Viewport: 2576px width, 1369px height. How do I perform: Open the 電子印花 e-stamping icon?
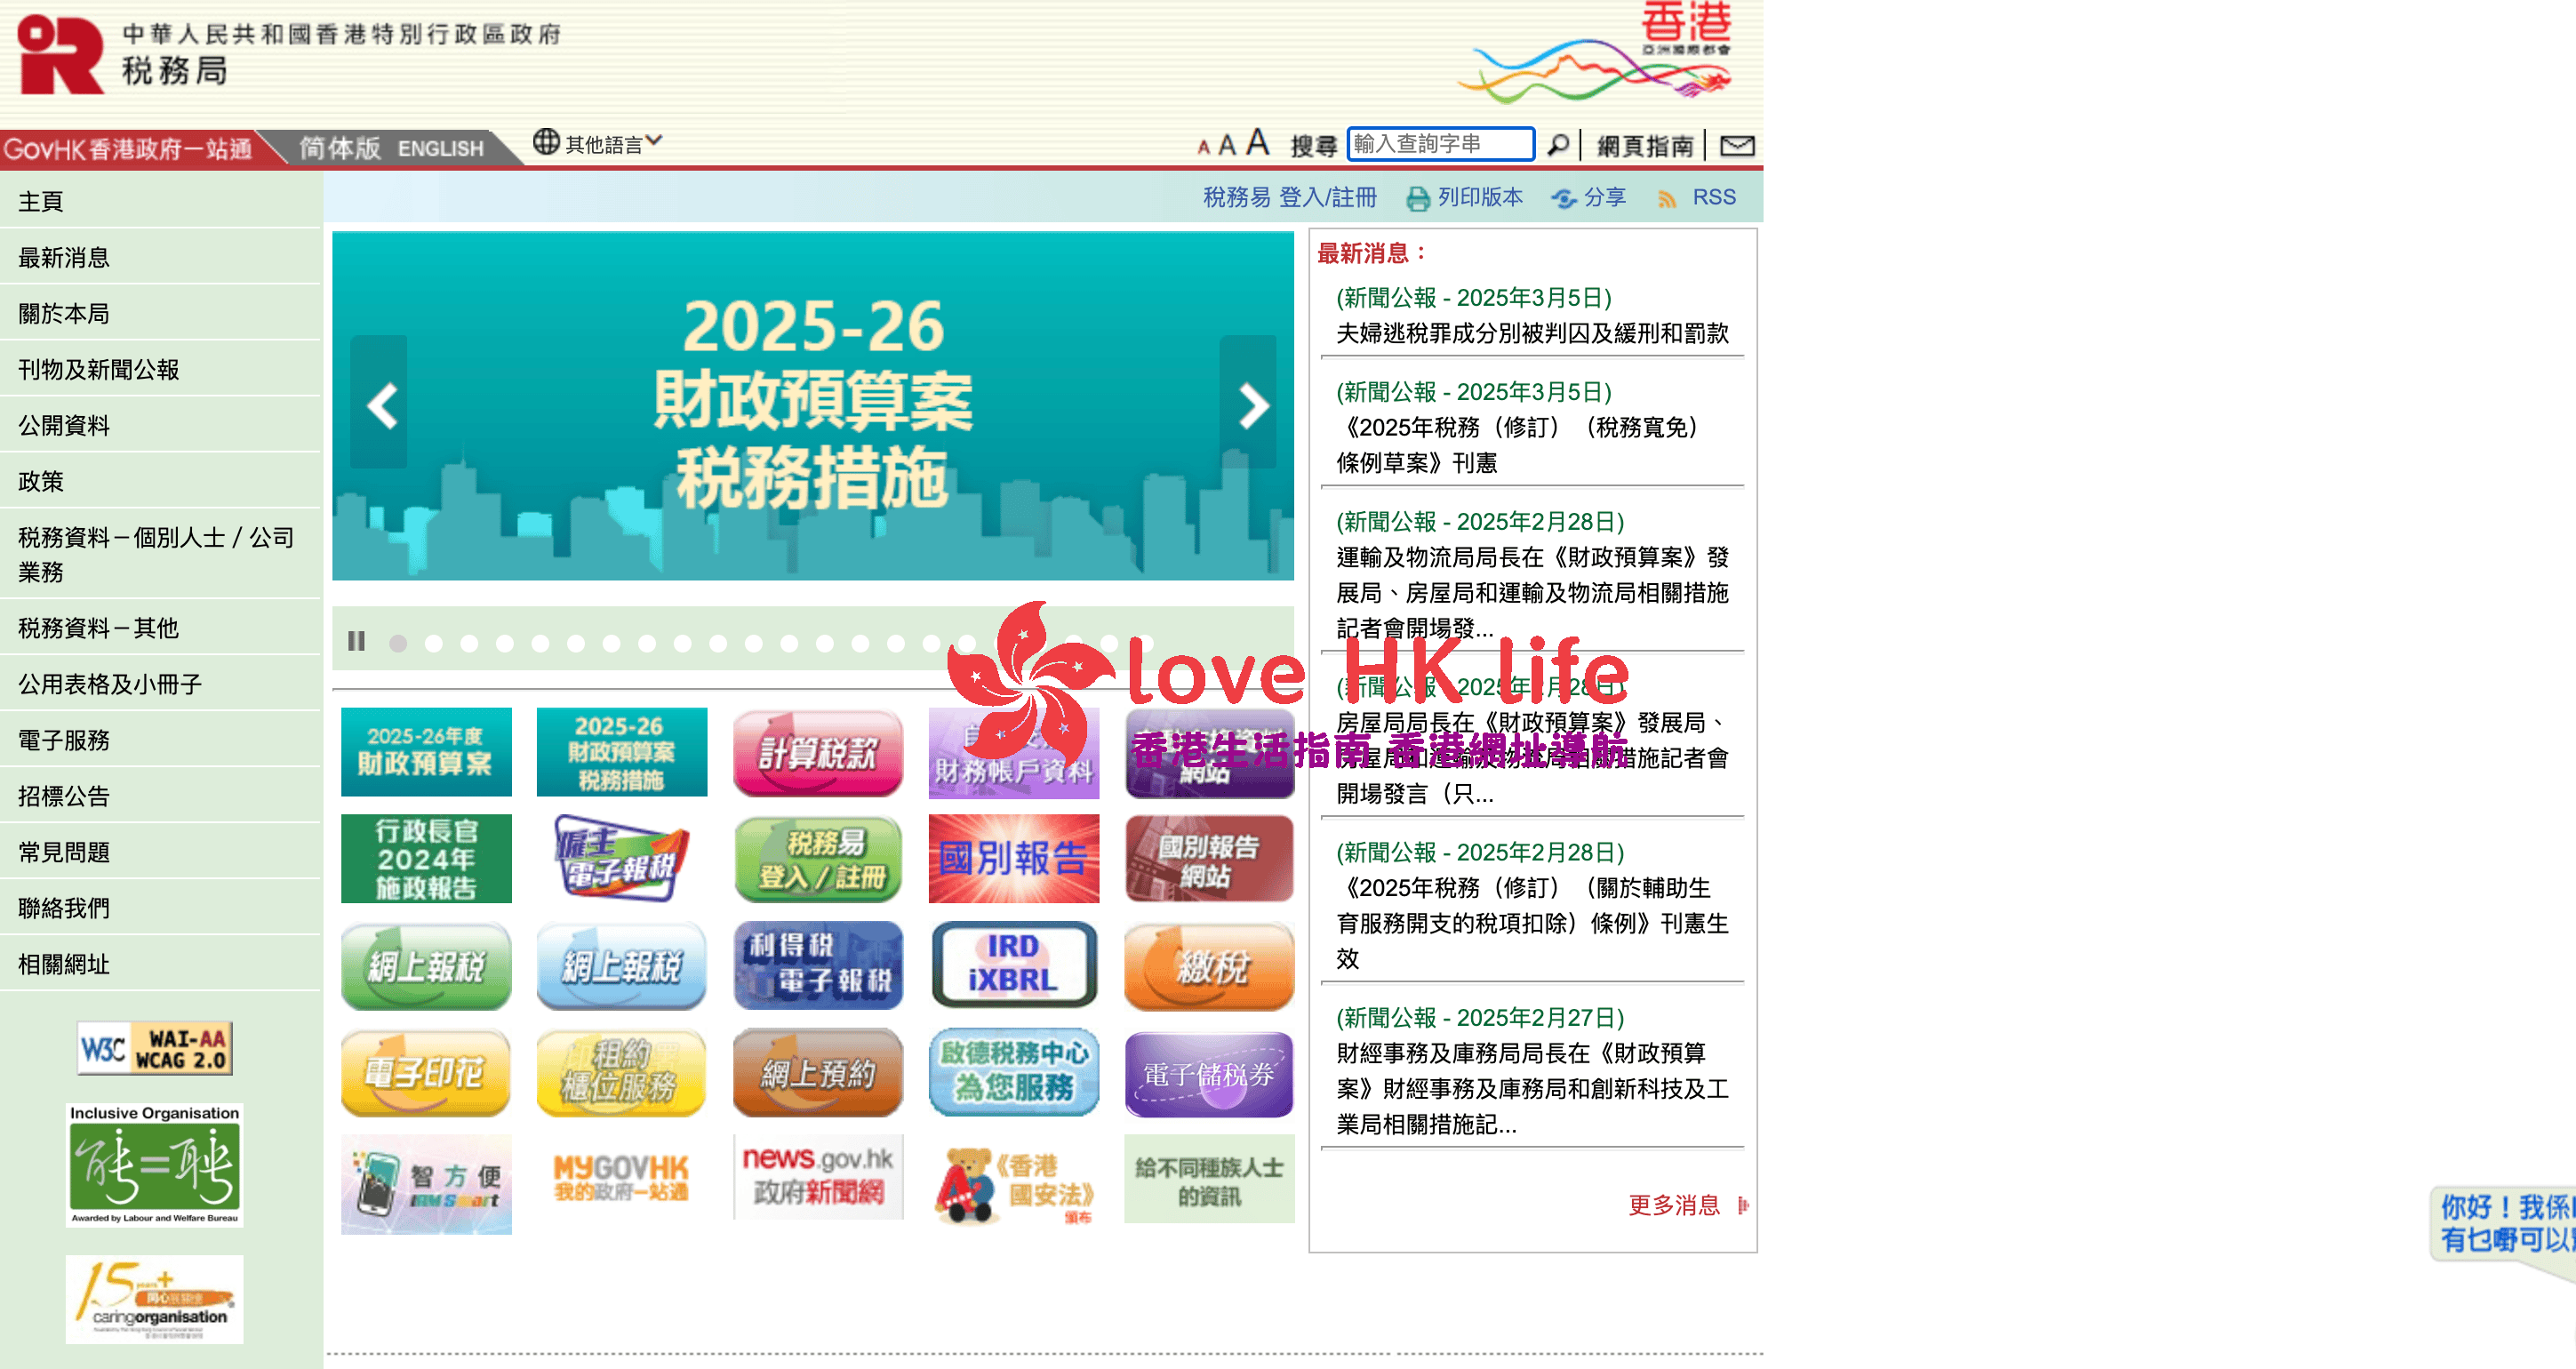point(425,1073)
